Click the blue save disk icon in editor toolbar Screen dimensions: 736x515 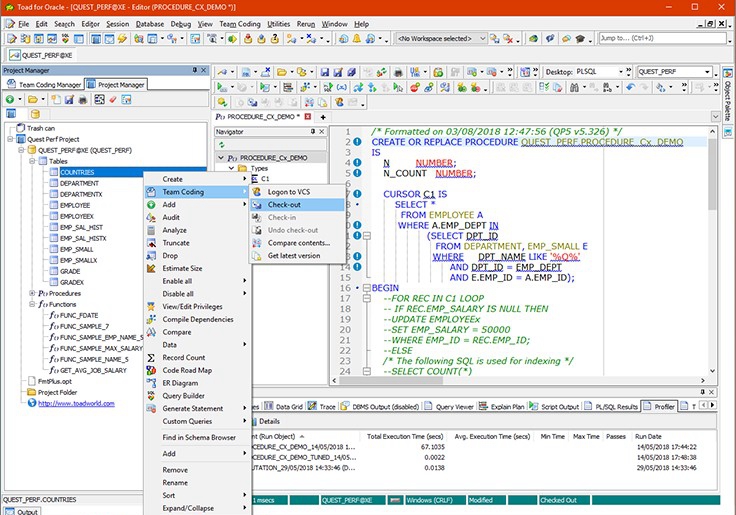(325, 72)
